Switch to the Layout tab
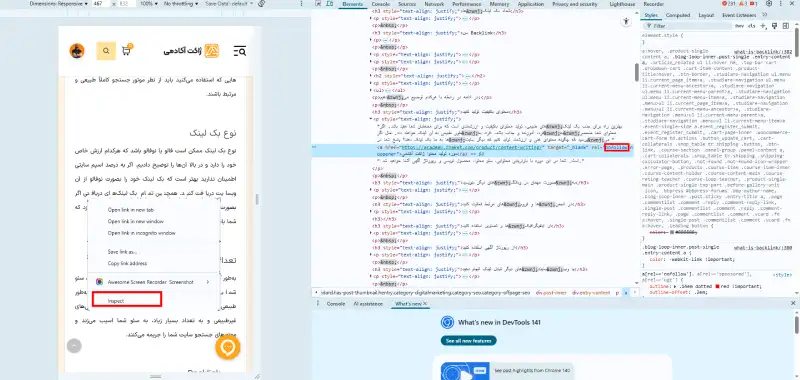This screenshot has height=380, width=800. tap(706, 15)
